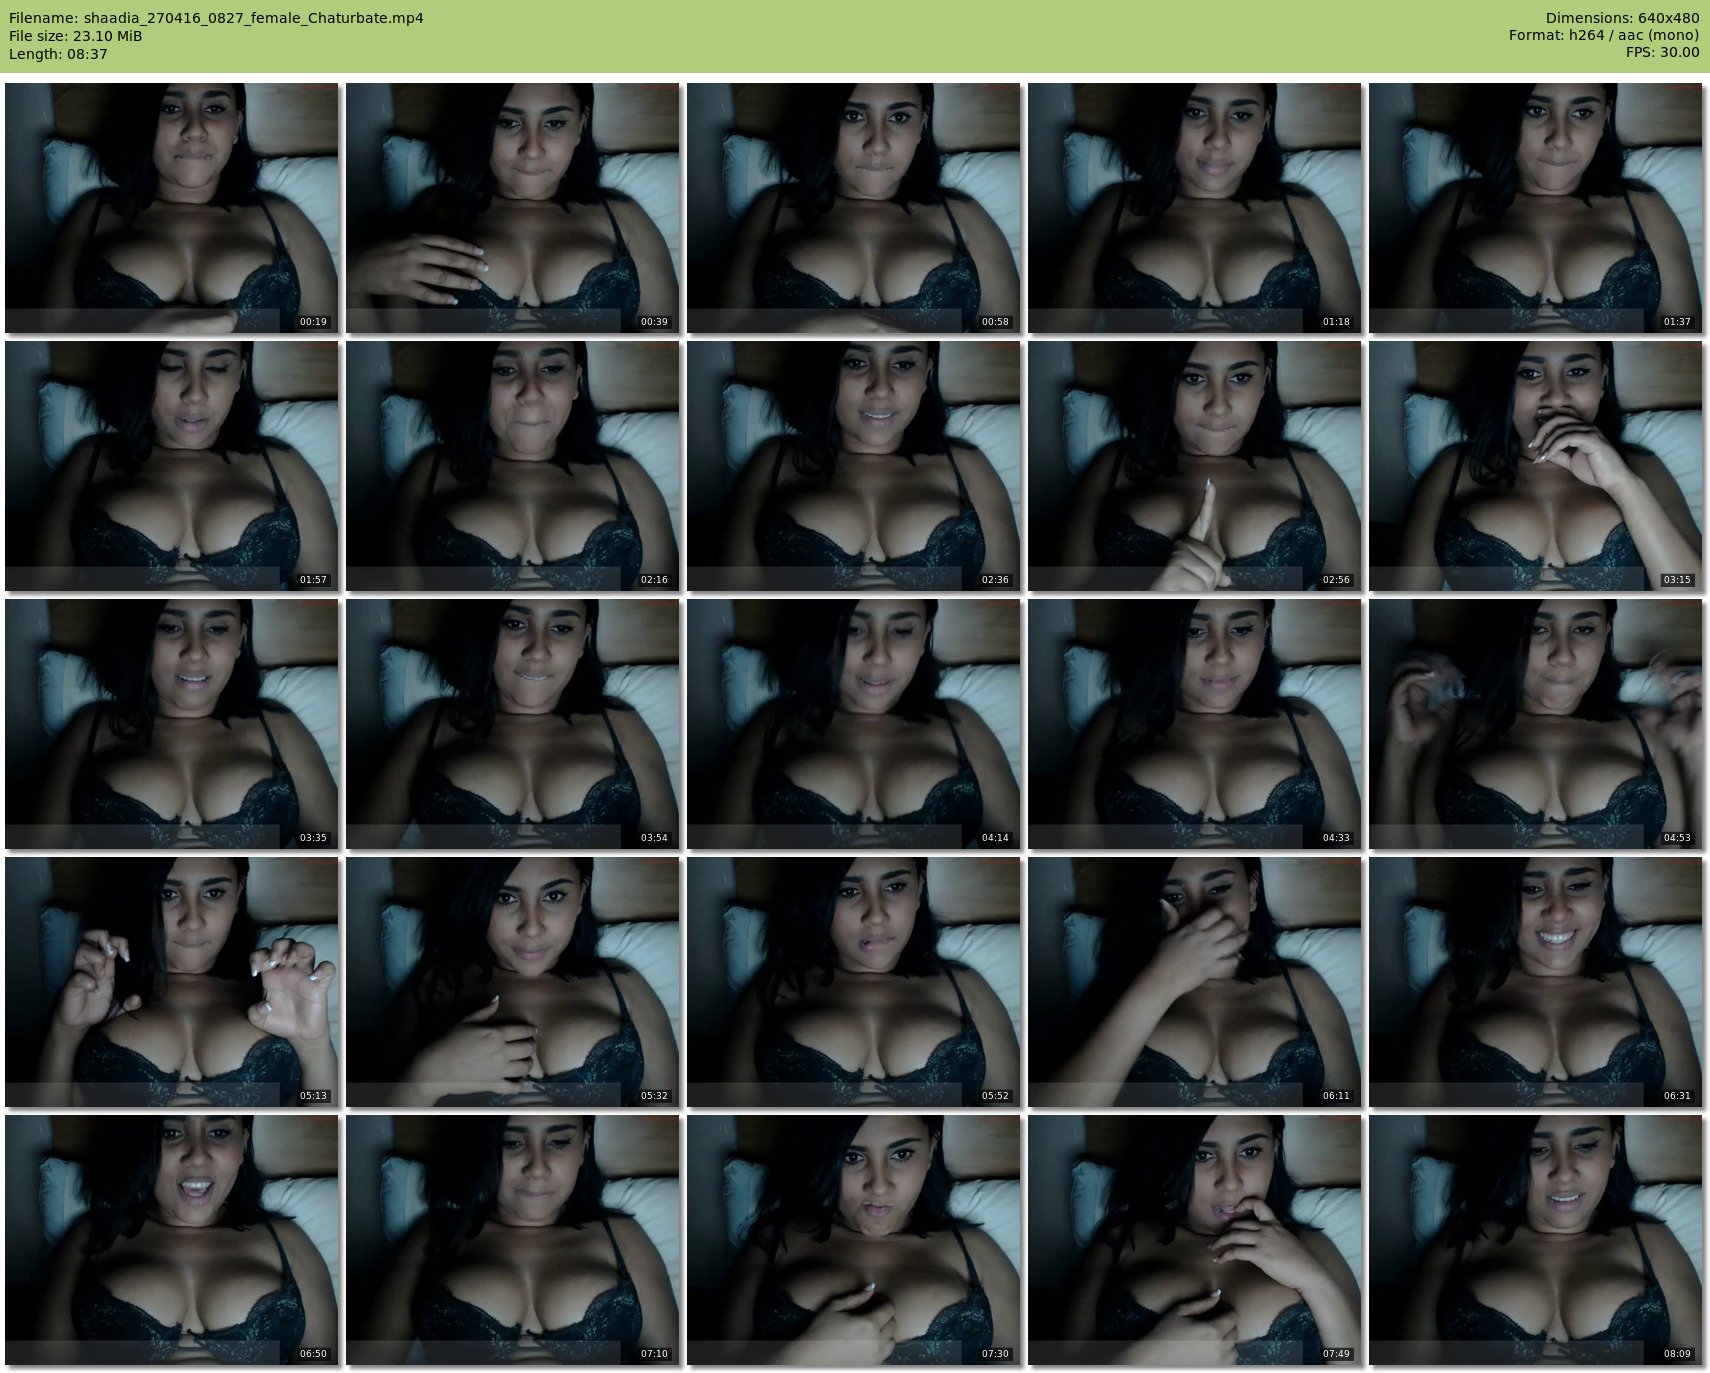Open the thumbnail stamped 00:19
The height and width of the screenshot is (1373, 1710).
[x=171, y=208]
